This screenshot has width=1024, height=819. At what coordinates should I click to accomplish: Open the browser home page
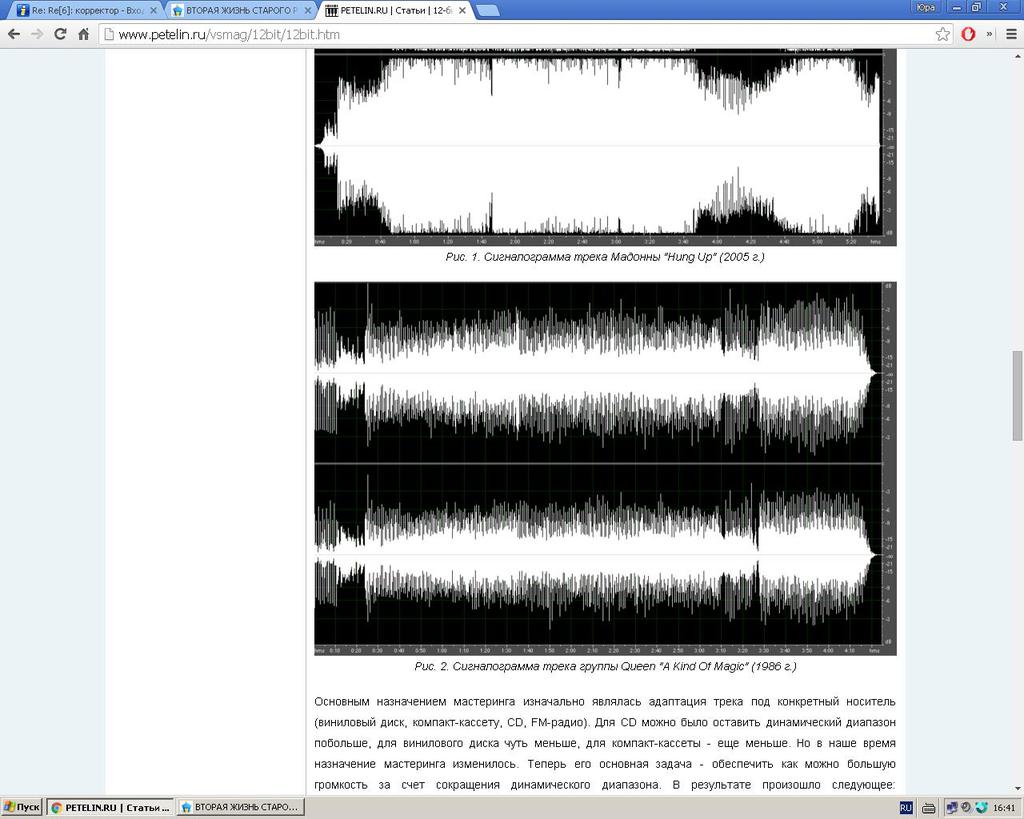click(84, 34)
